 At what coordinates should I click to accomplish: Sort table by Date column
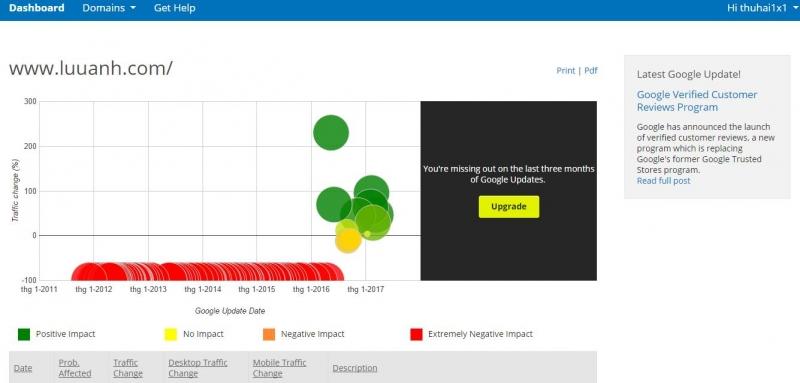tap(23, 368)
